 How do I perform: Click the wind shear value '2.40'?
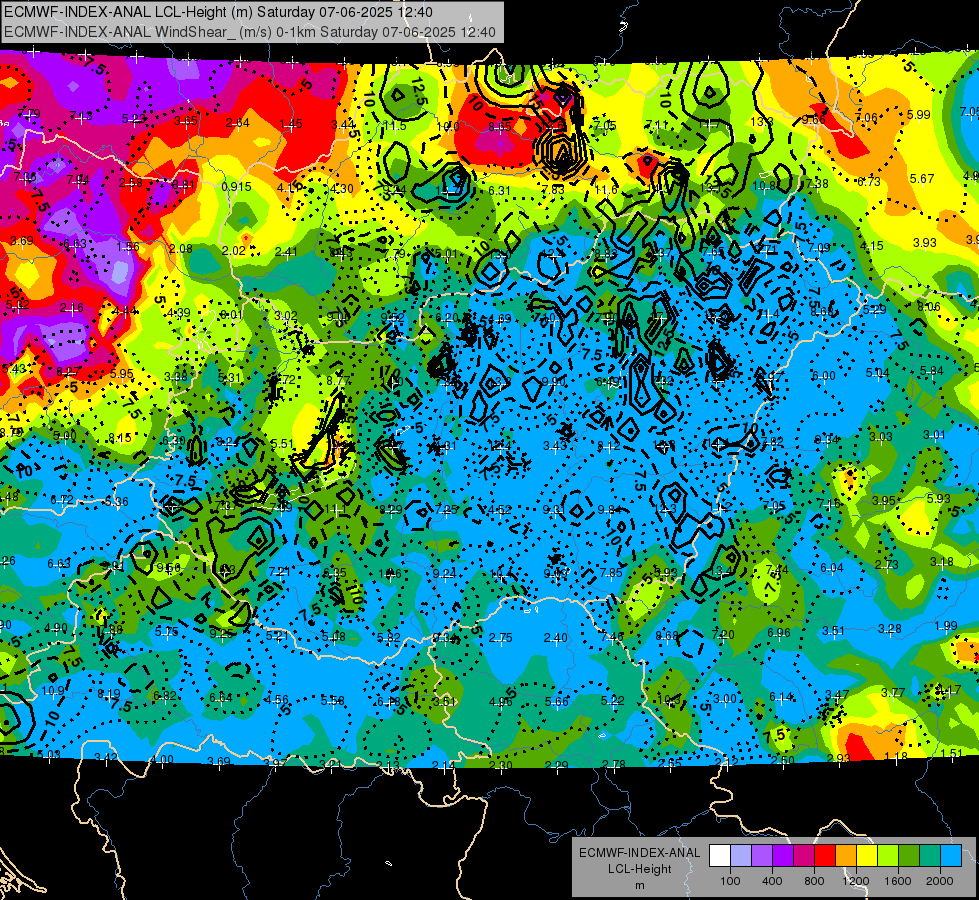[555, 638]
